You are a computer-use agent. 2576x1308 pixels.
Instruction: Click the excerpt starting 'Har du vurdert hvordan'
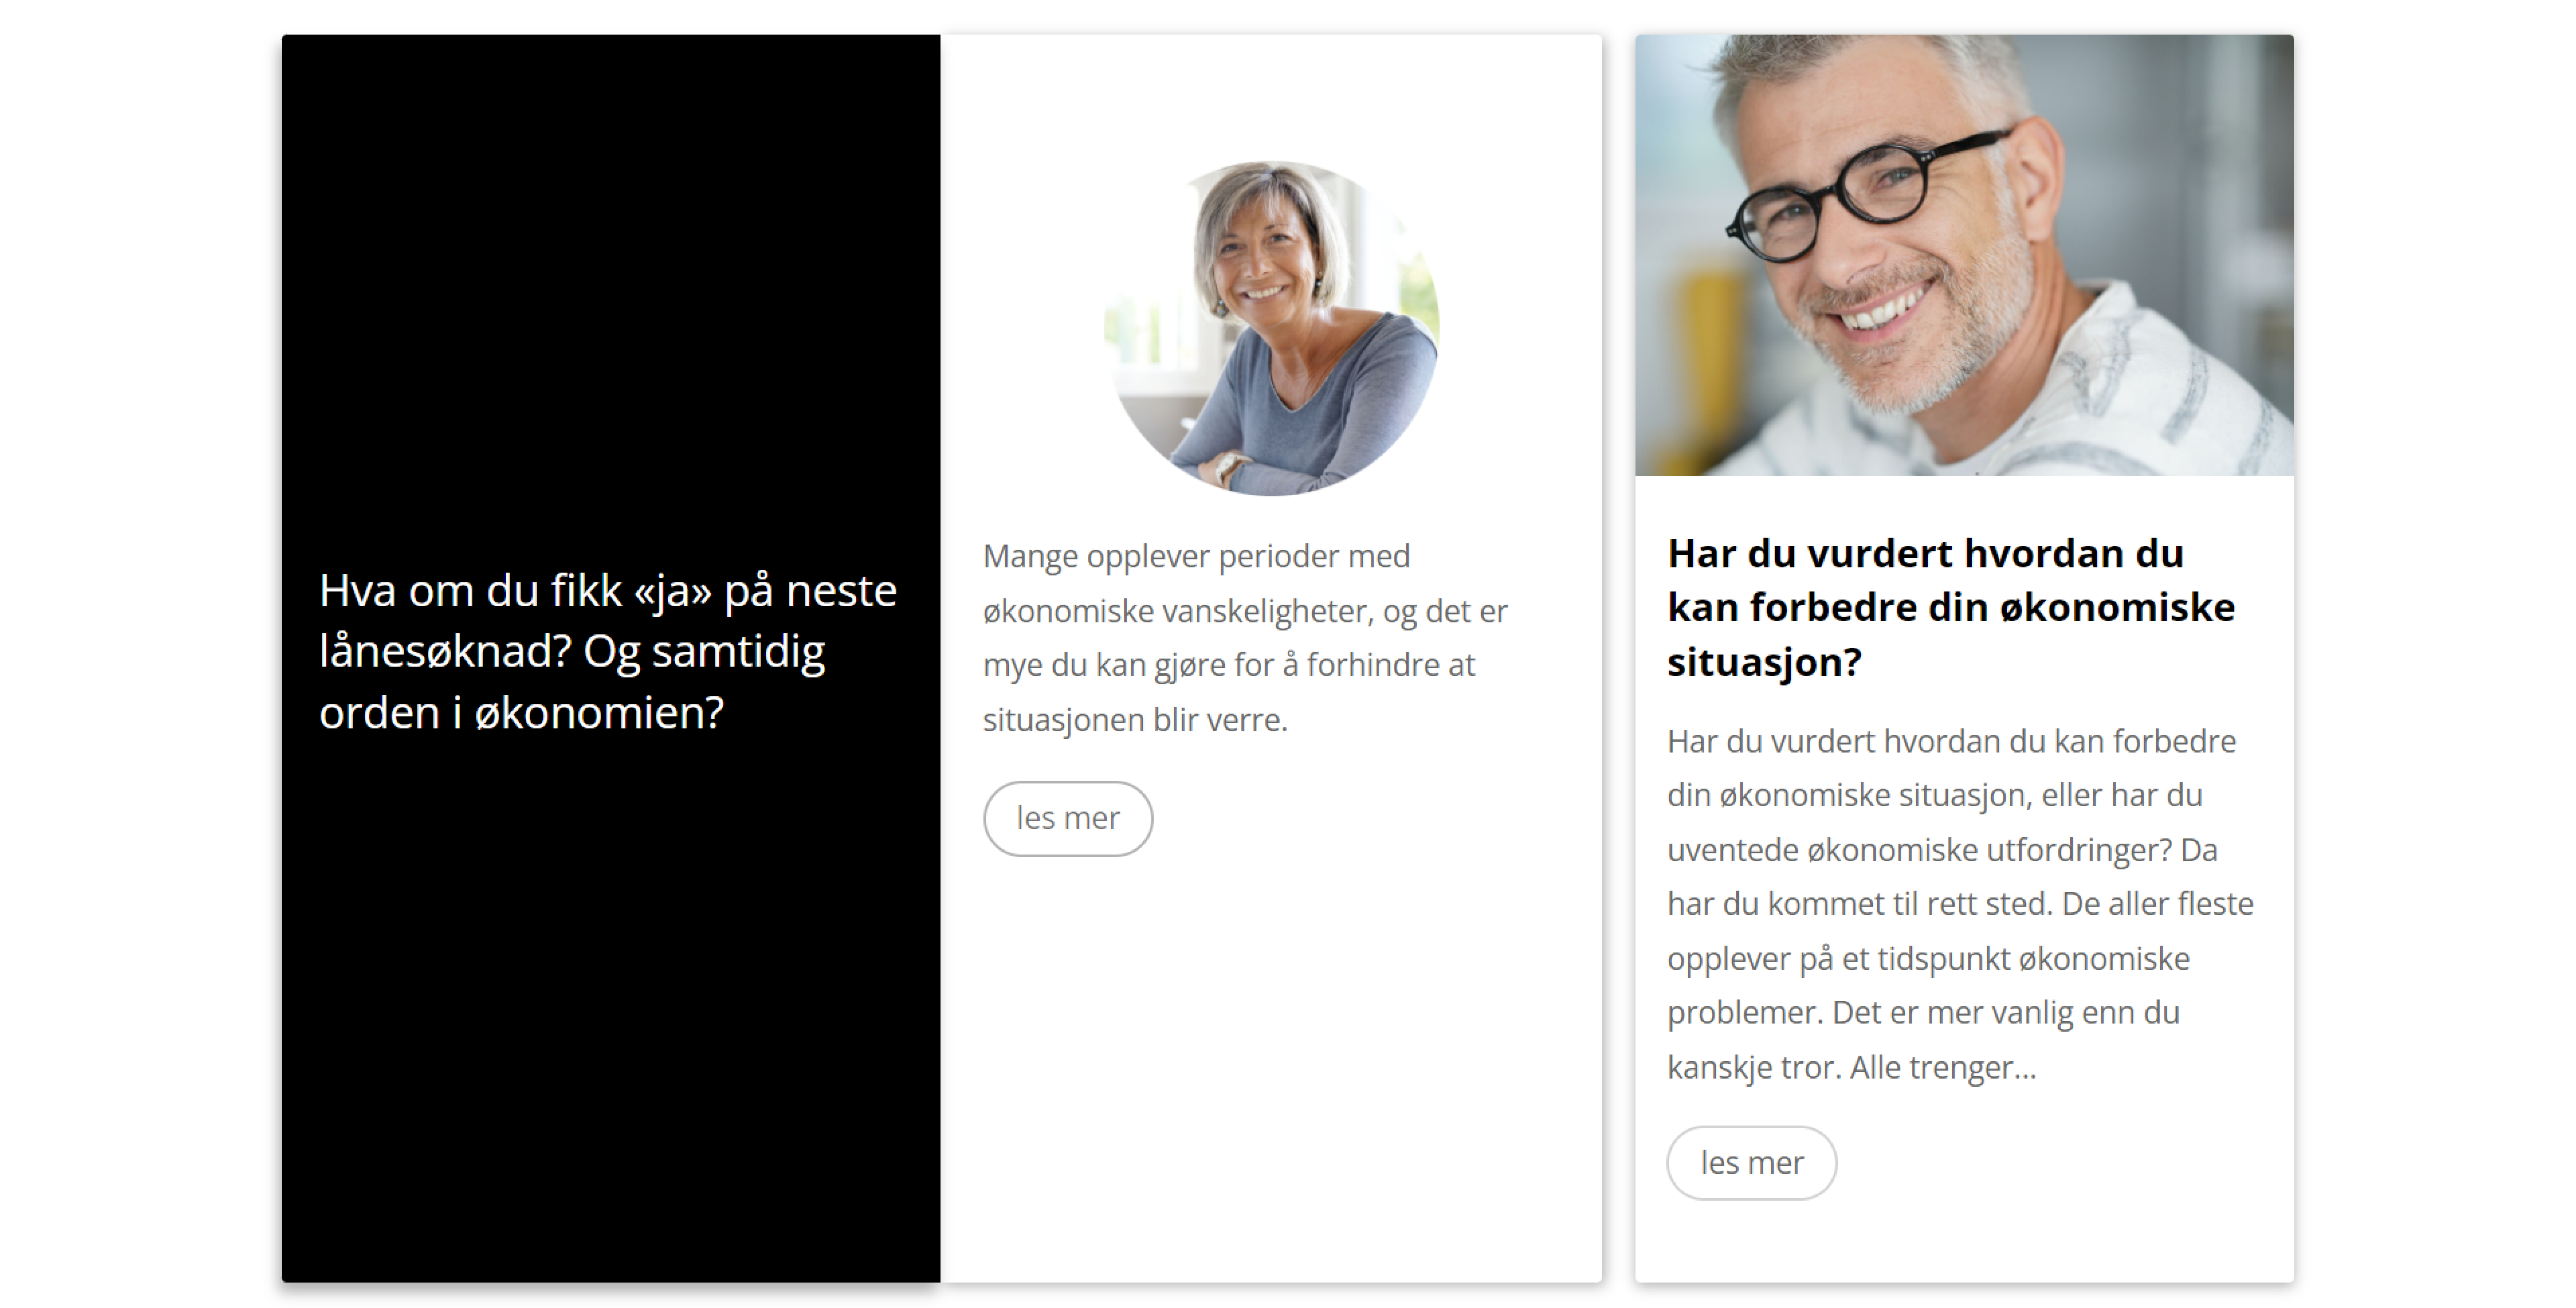click(1960, 904)
